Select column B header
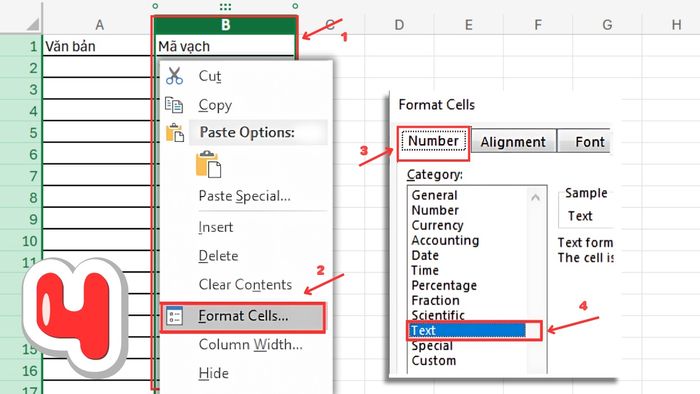The width and height of the screenshot is (700, 394). [x=225, y=25]
